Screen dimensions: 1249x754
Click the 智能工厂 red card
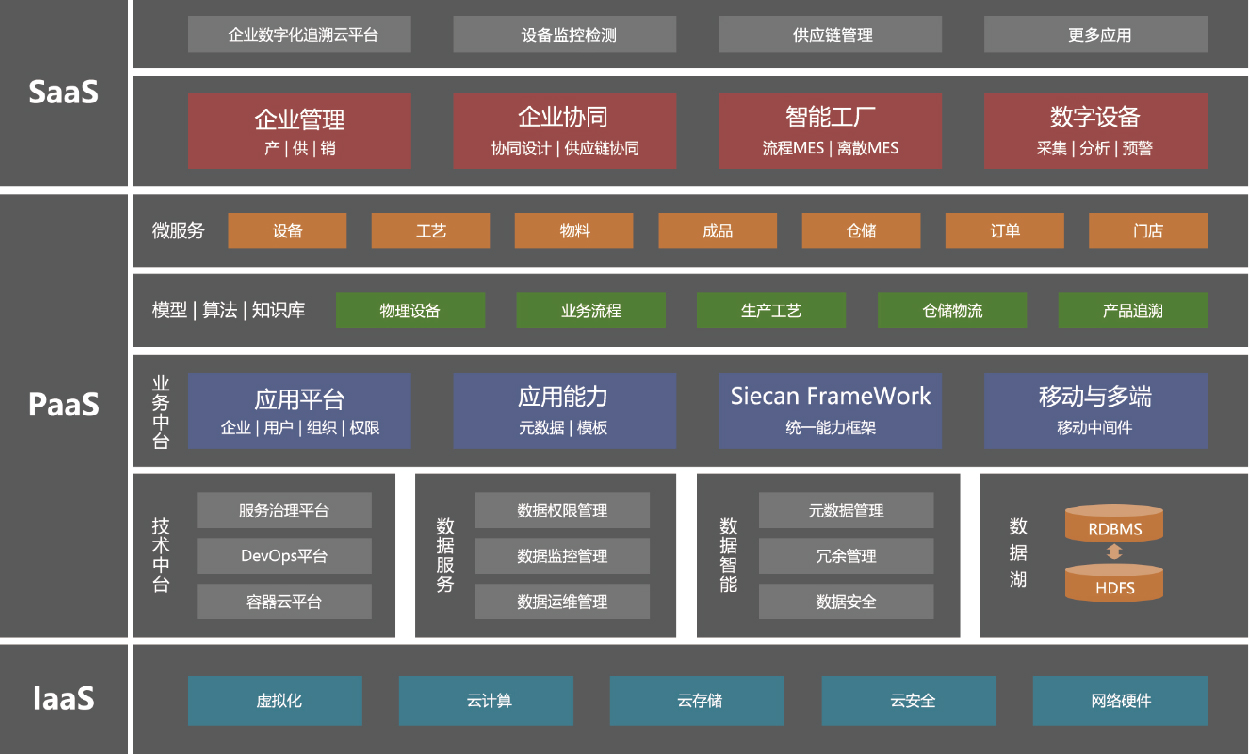[x=830, y=131]
